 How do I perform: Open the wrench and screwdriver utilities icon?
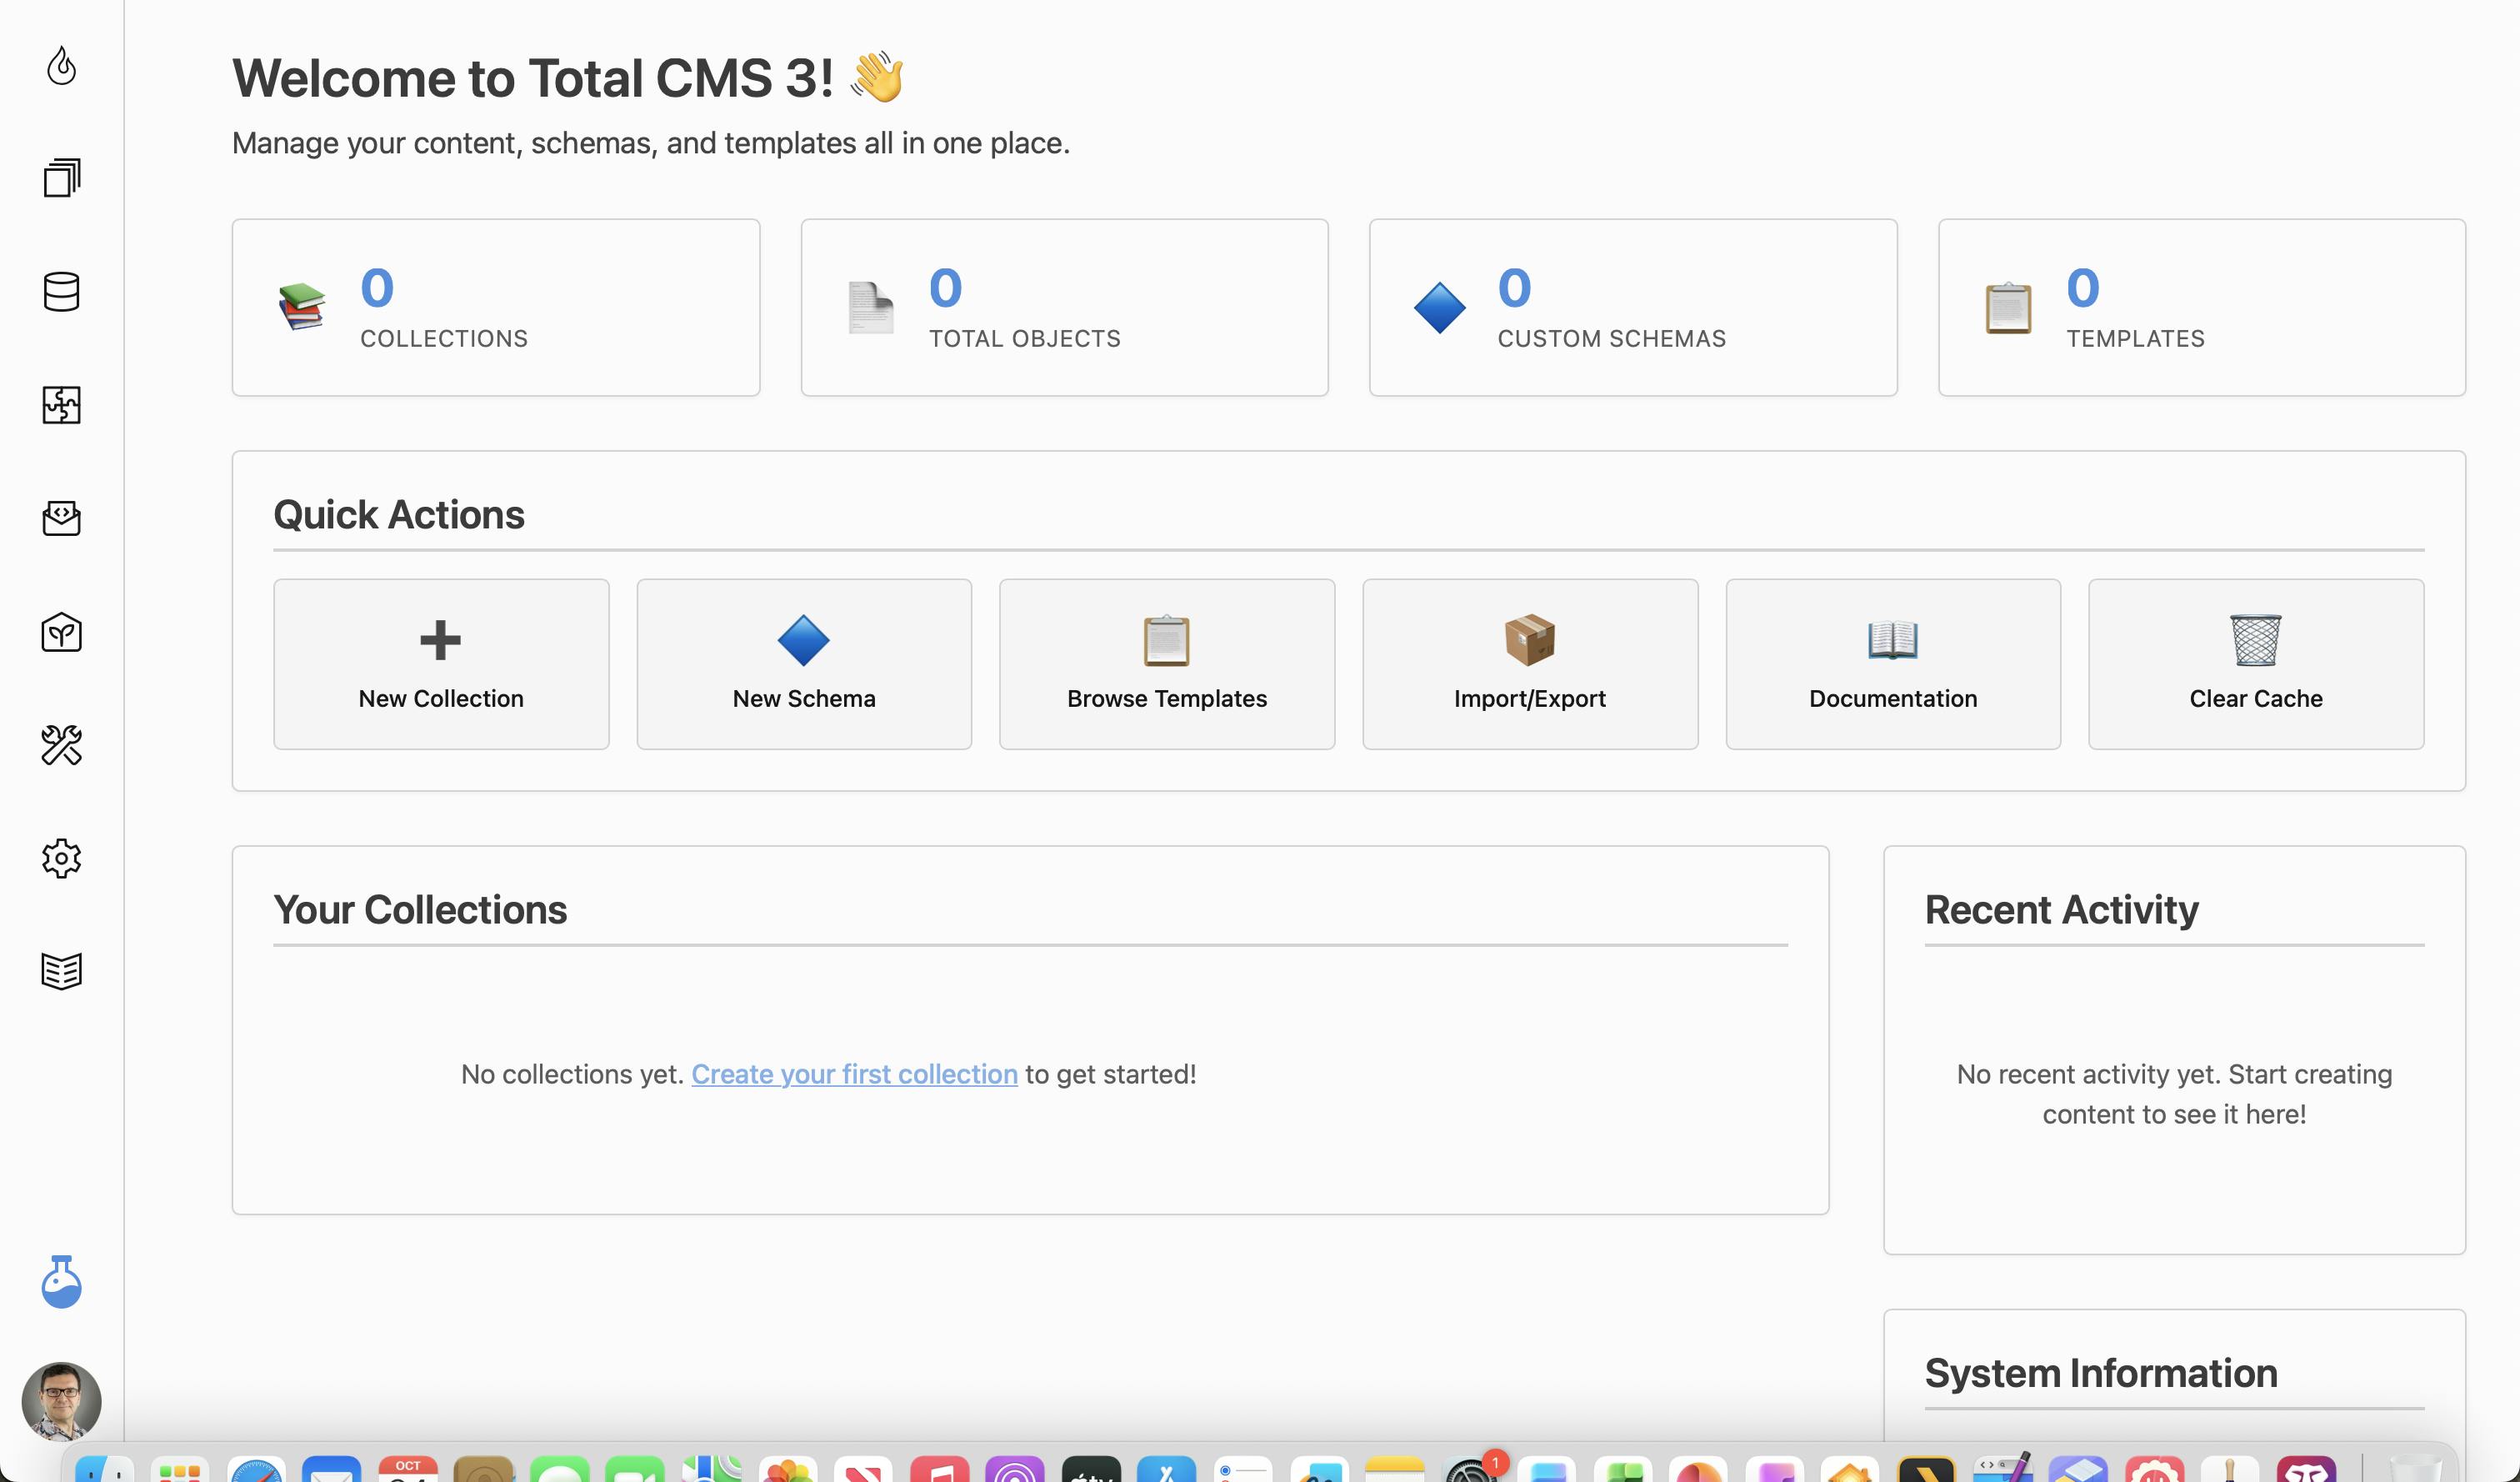(x=61, y=745)
